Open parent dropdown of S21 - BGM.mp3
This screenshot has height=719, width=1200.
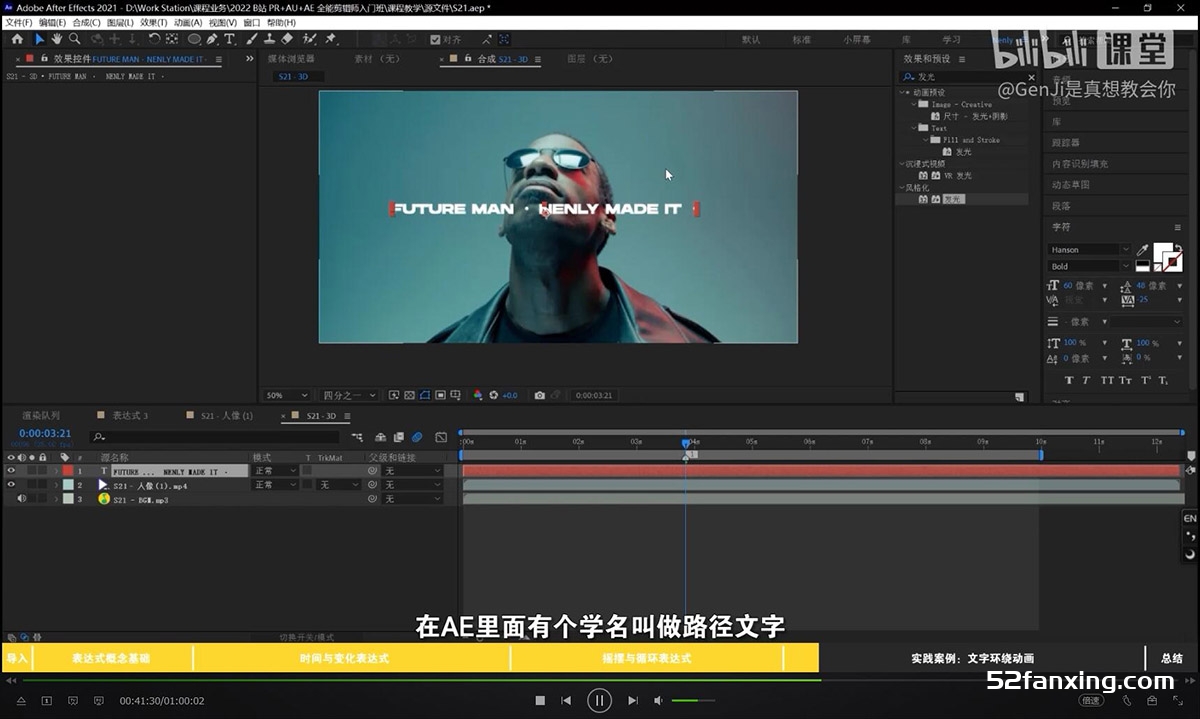tap(413, 499)
